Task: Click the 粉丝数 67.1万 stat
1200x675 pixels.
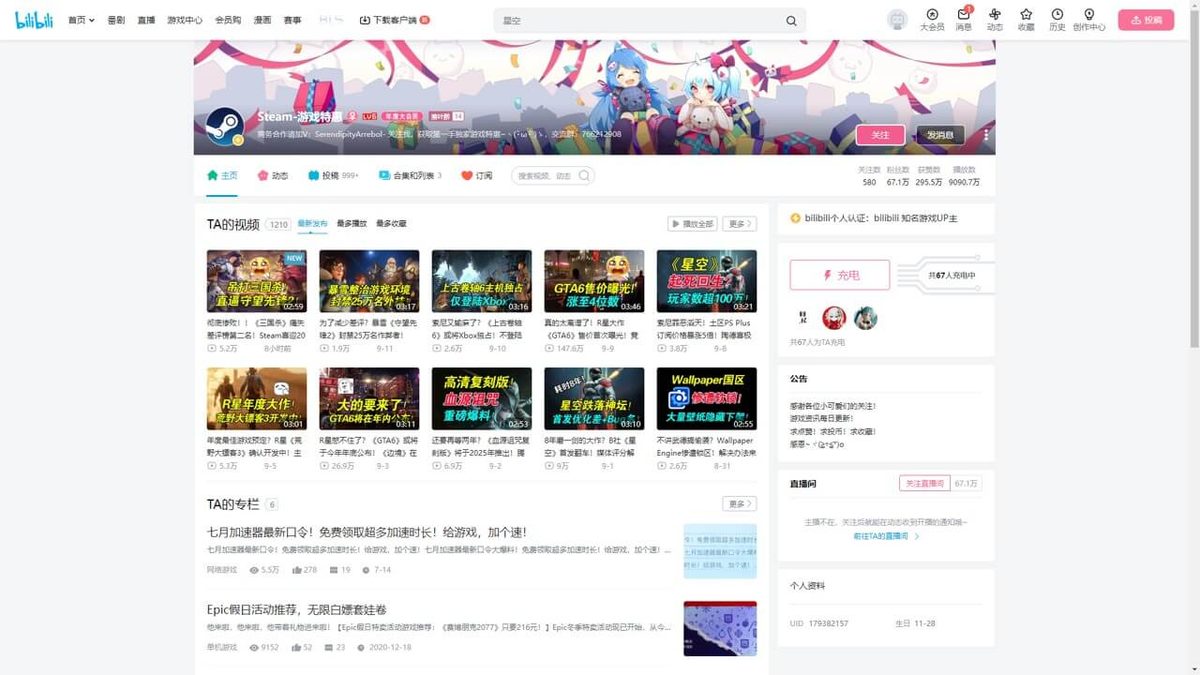Action: (897, 177)
